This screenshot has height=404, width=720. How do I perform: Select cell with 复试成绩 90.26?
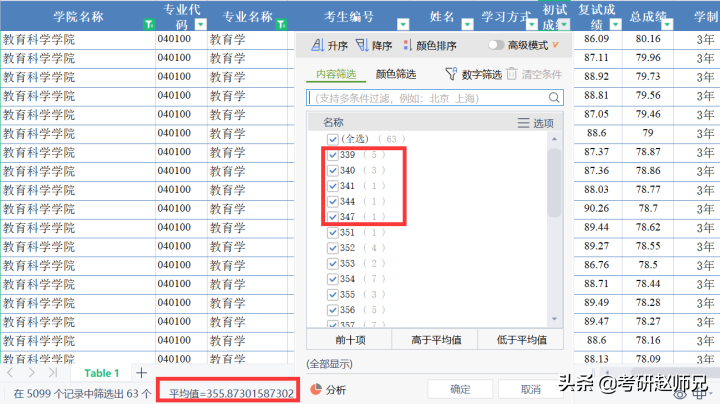click(596, 208)
